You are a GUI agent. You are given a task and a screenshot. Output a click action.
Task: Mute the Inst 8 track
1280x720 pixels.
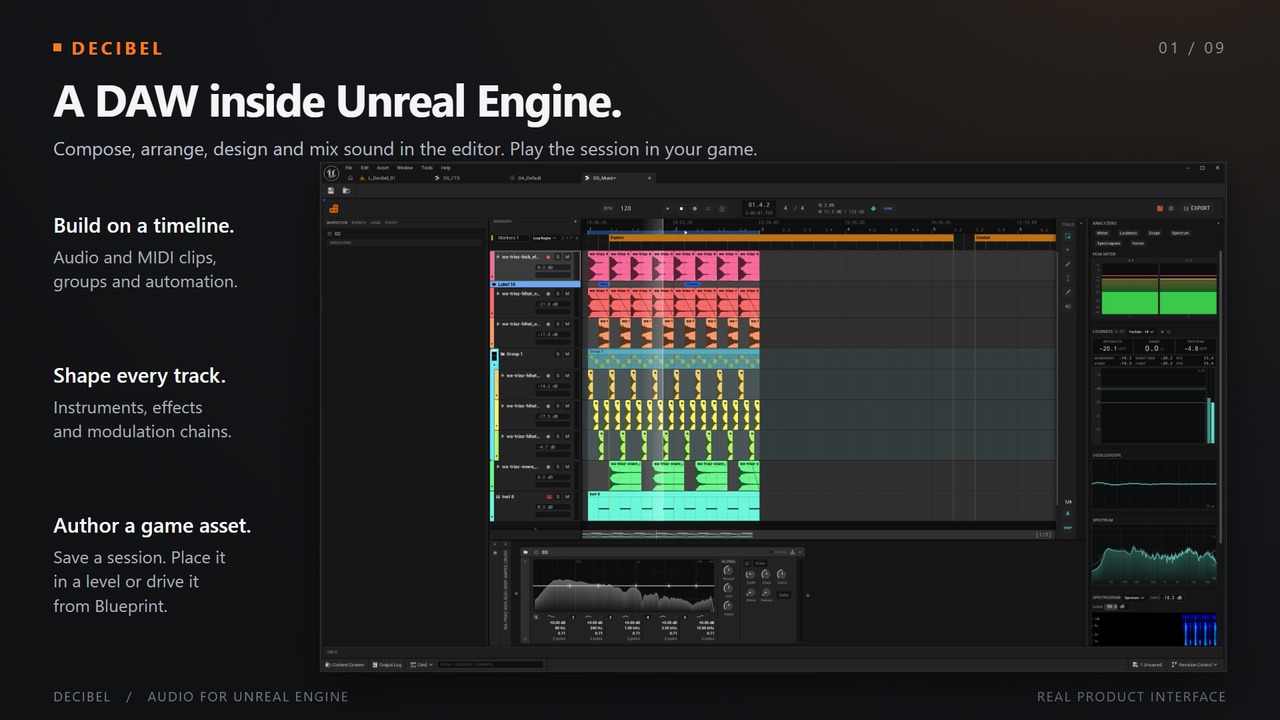tap(567, 496)
